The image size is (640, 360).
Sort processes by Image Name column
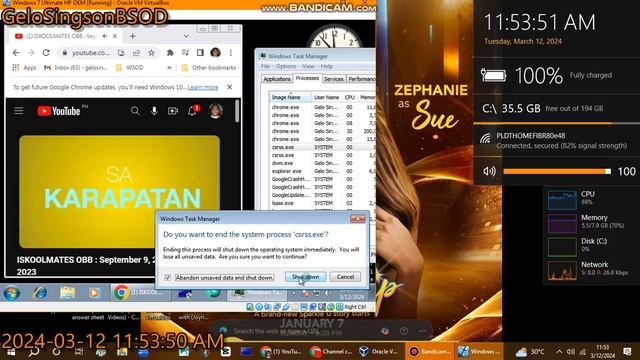[290, 97]
